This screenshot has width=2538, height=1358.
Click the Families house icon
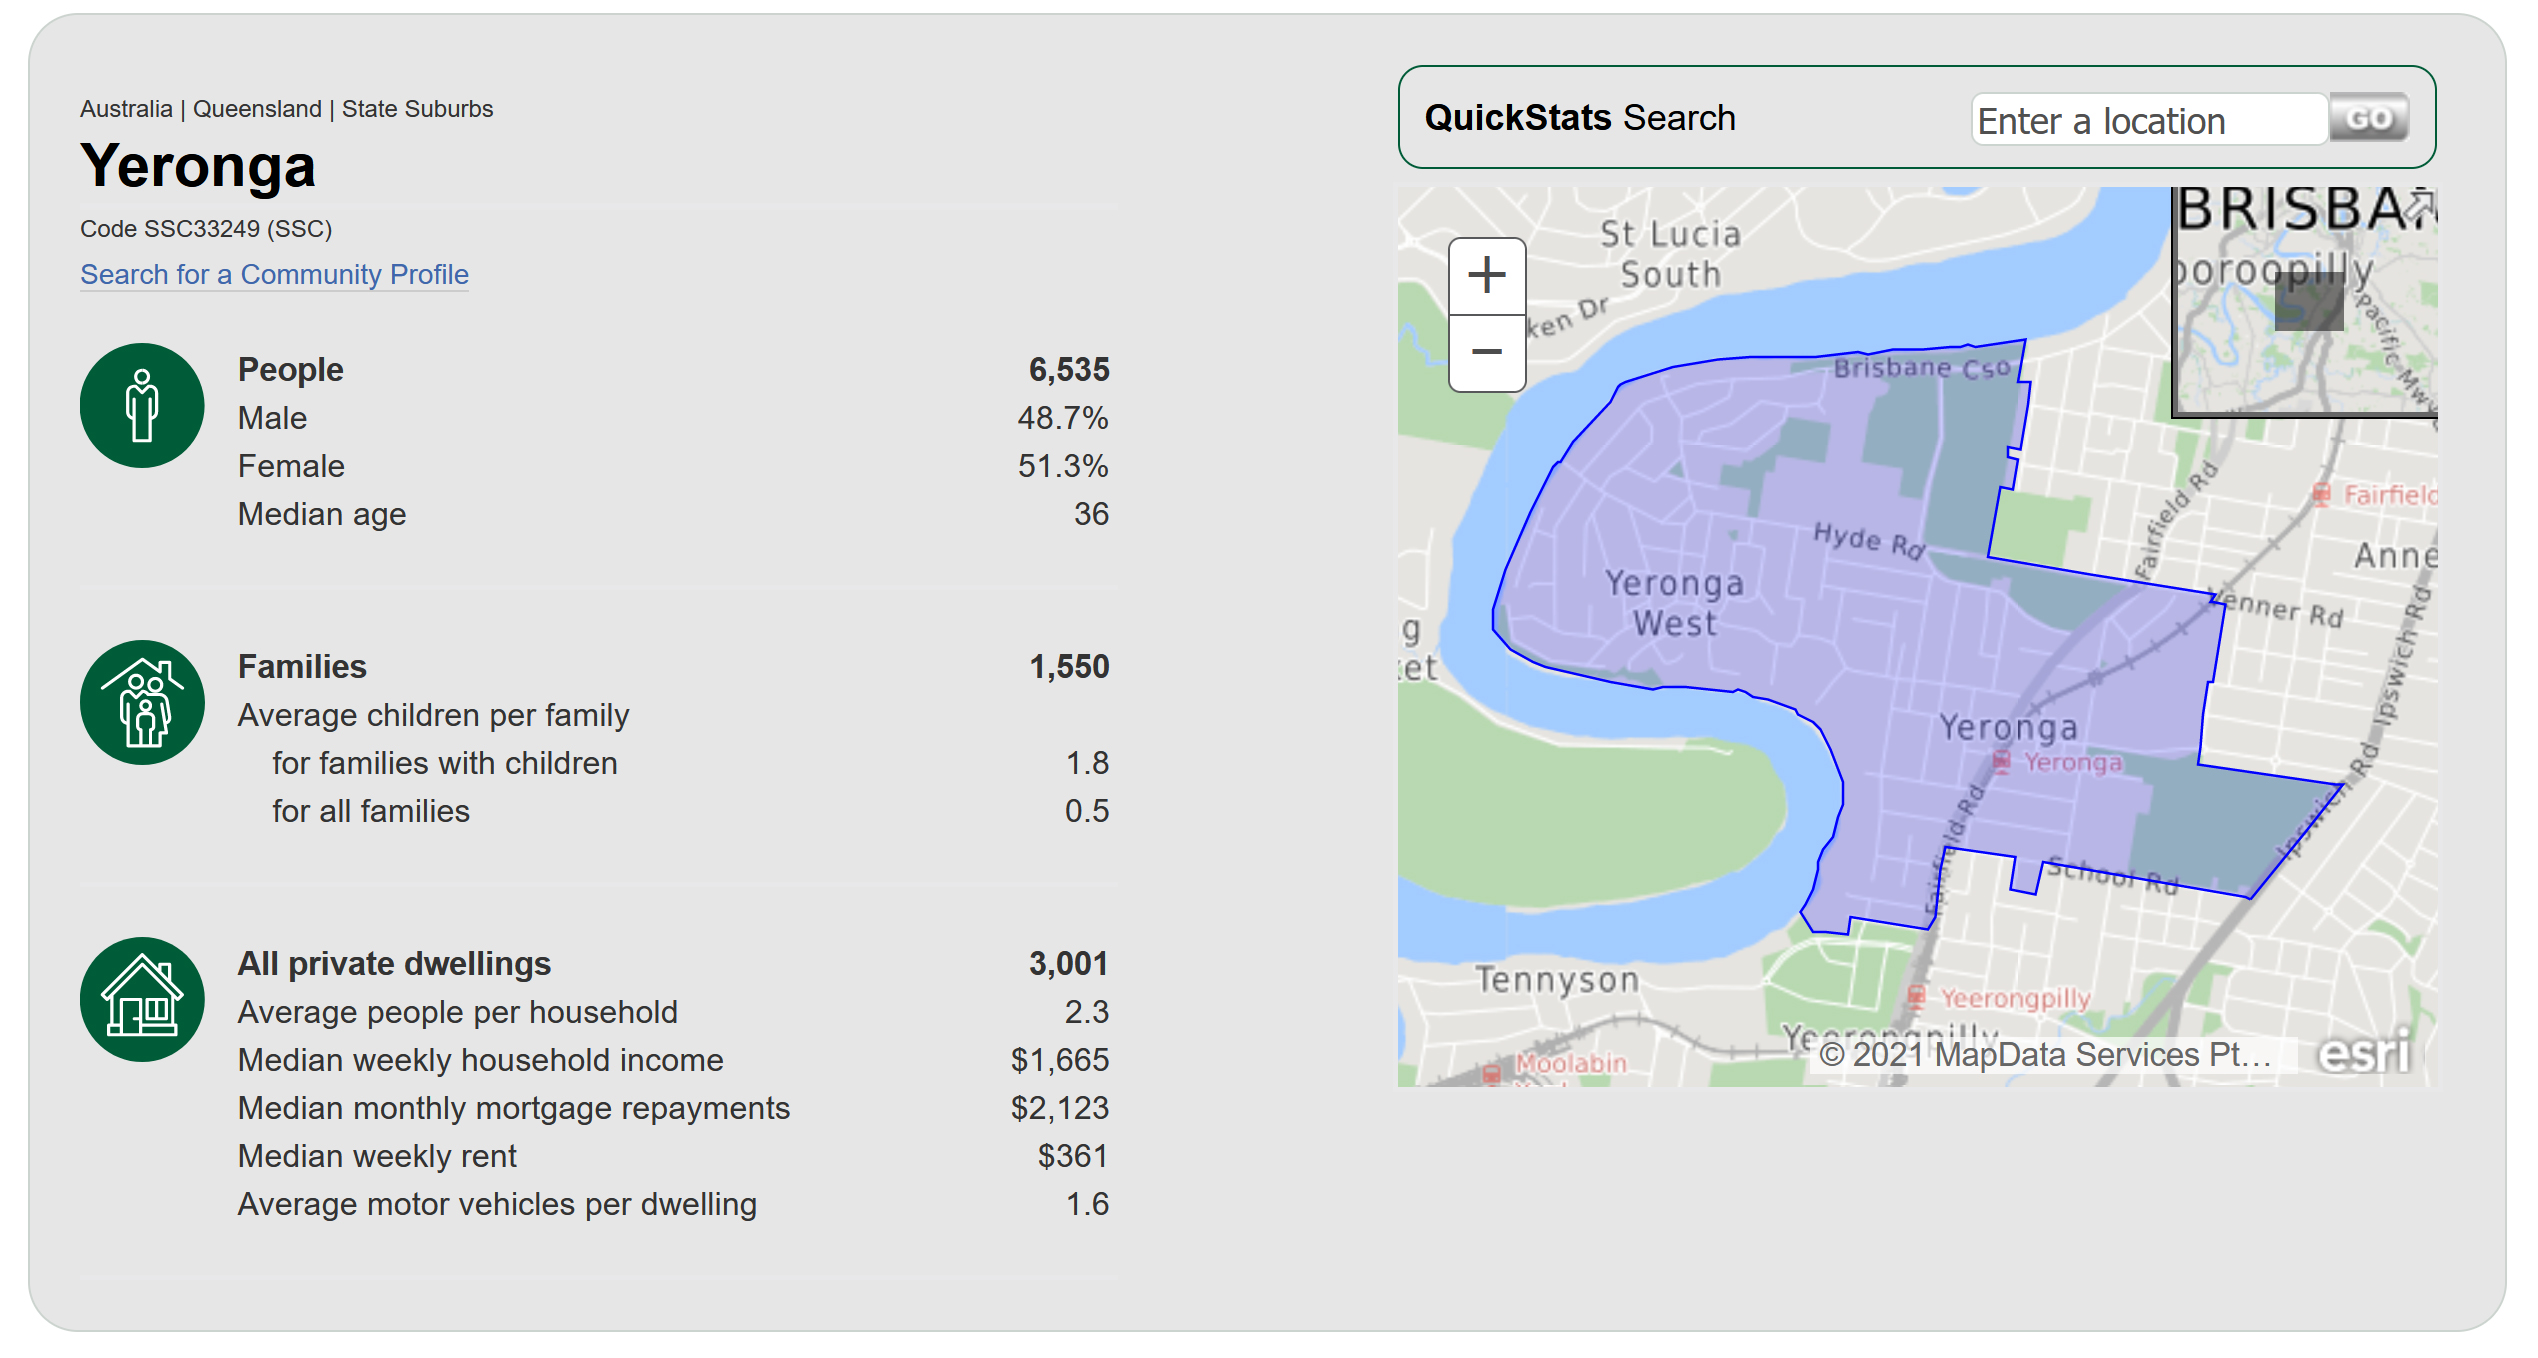tap(142, 703)
